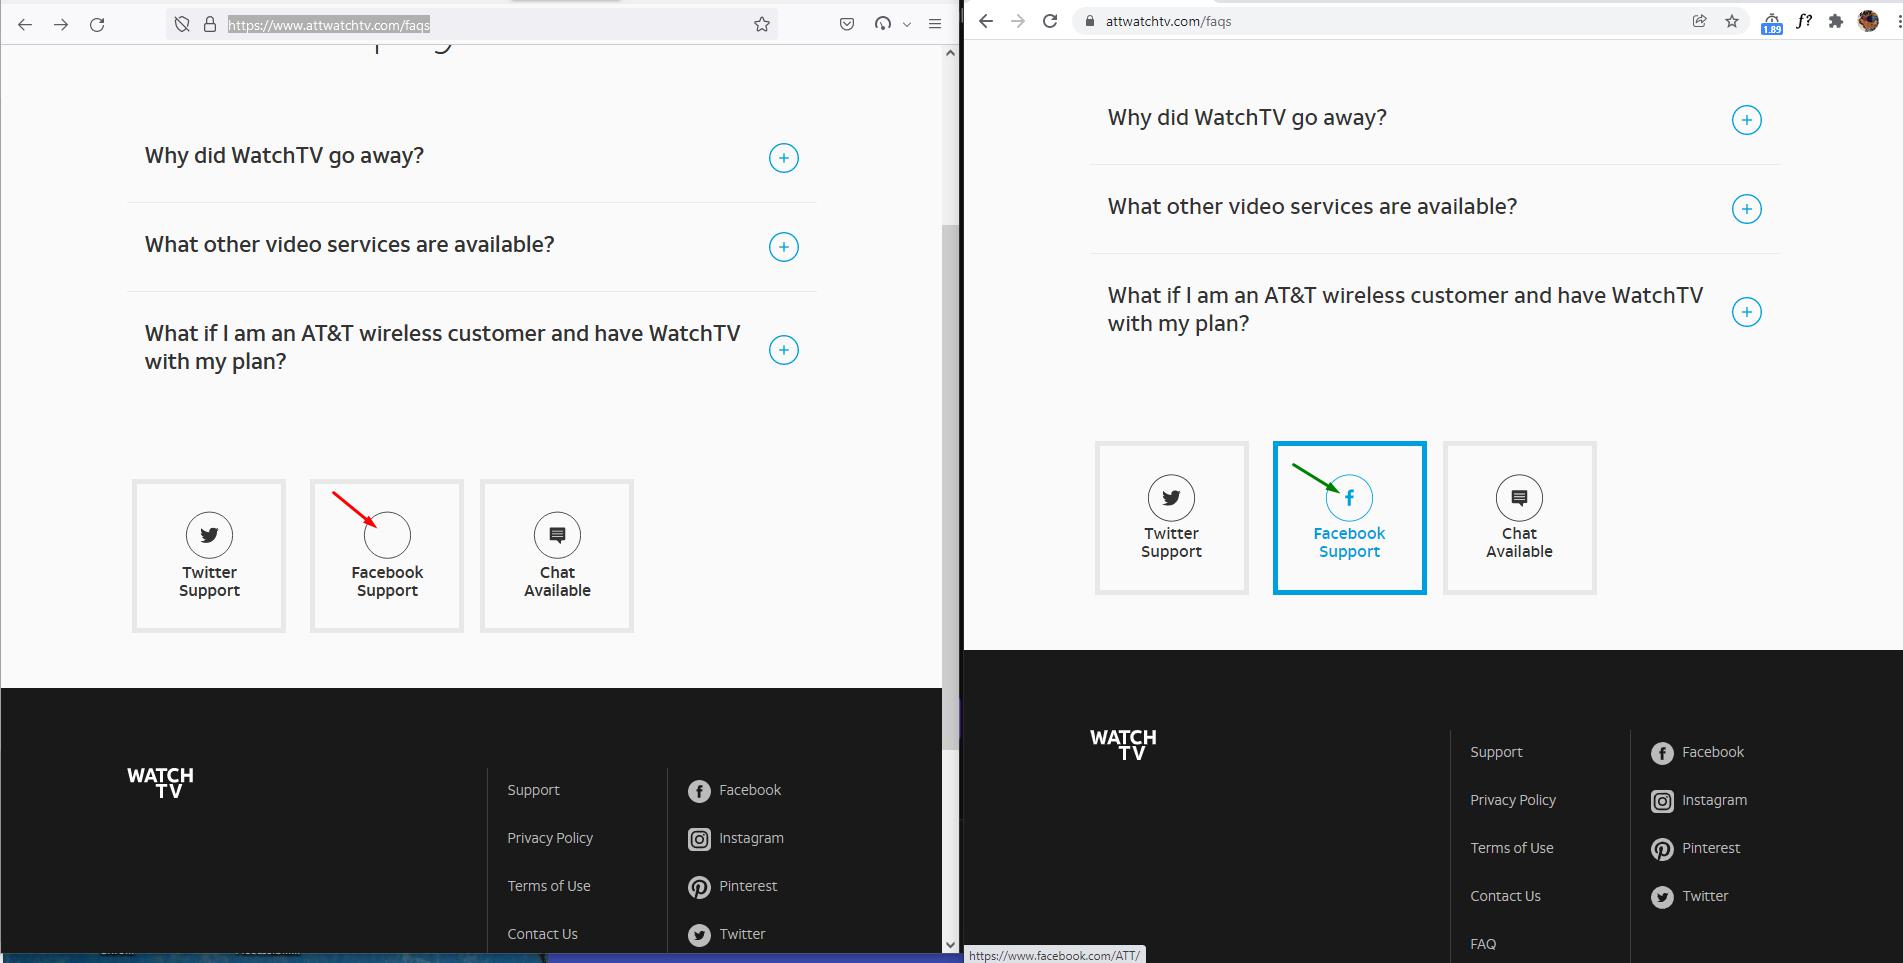Open Privacy Policy link in left footer

point(550,838)
